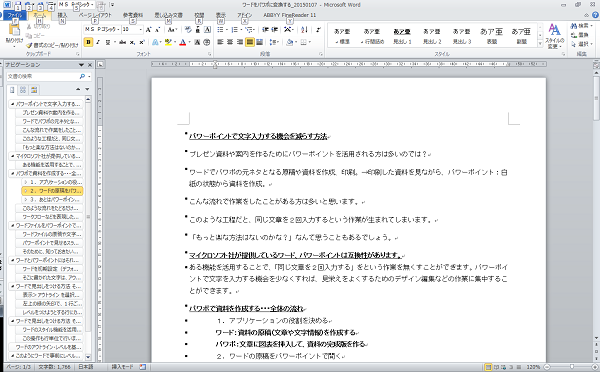Apply the 行間詰め style

[372, 36]
